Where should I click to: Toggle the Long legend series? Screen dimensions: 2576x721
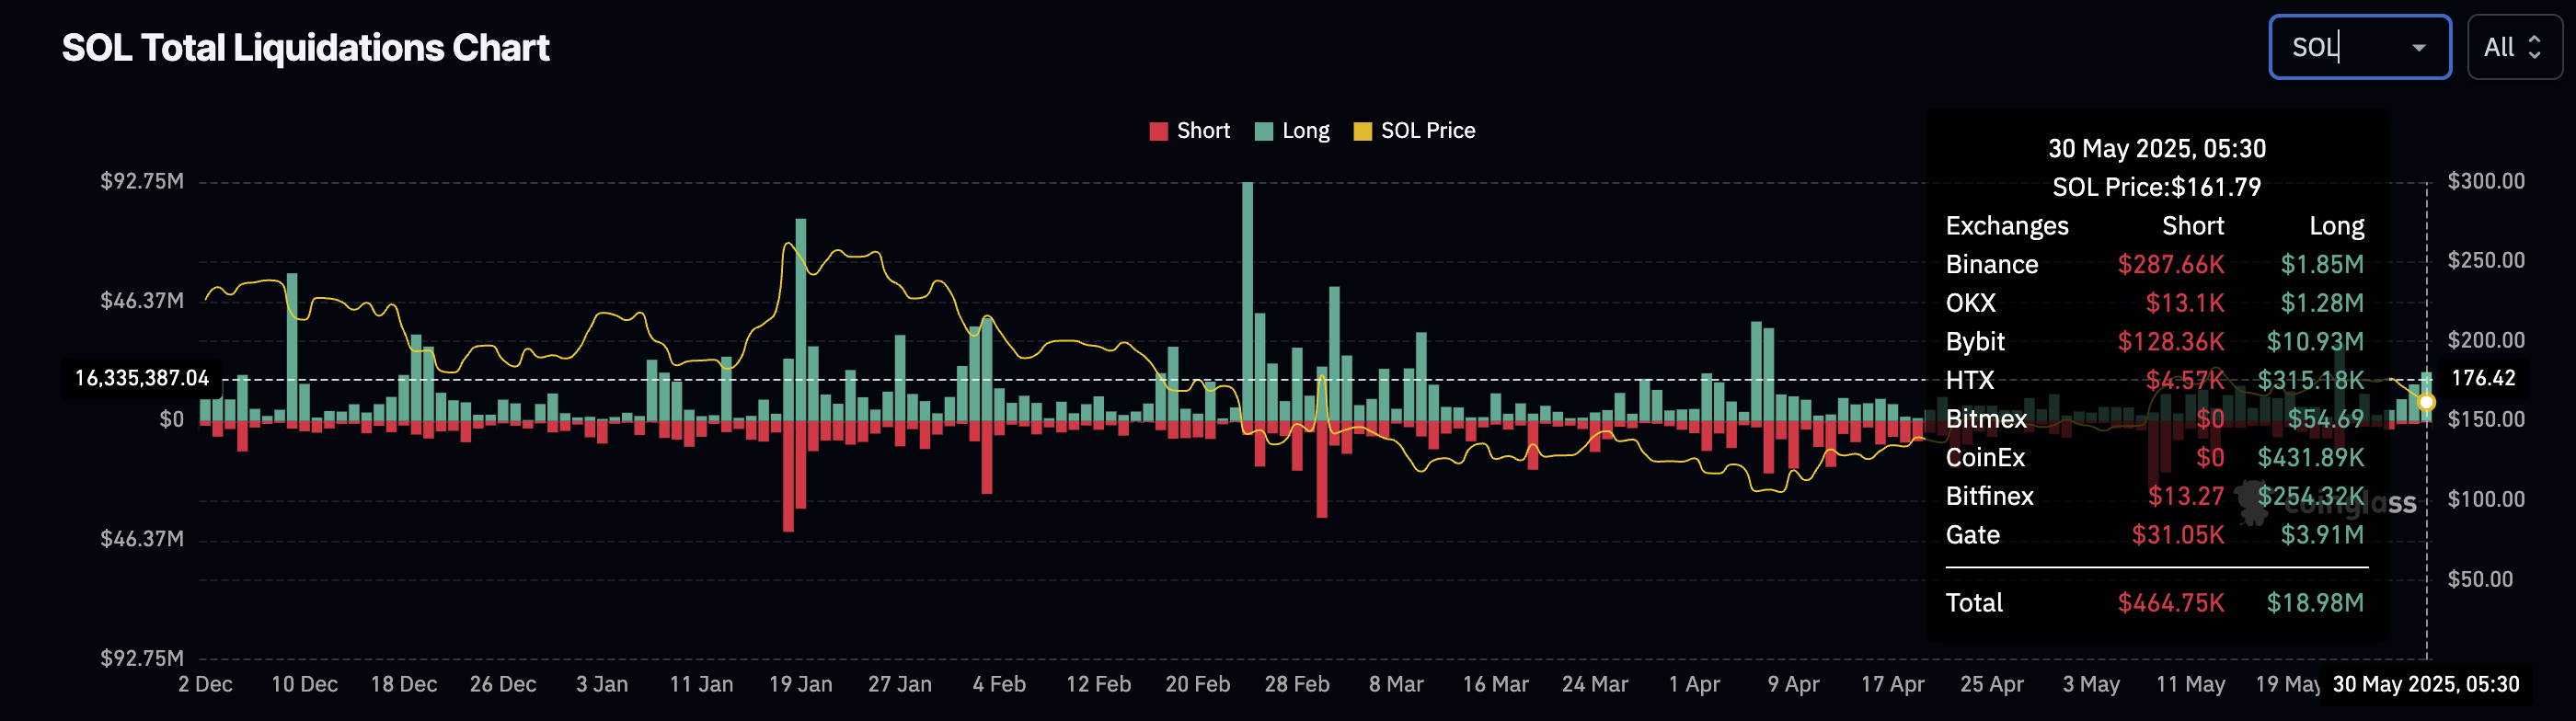[1292, 131]
